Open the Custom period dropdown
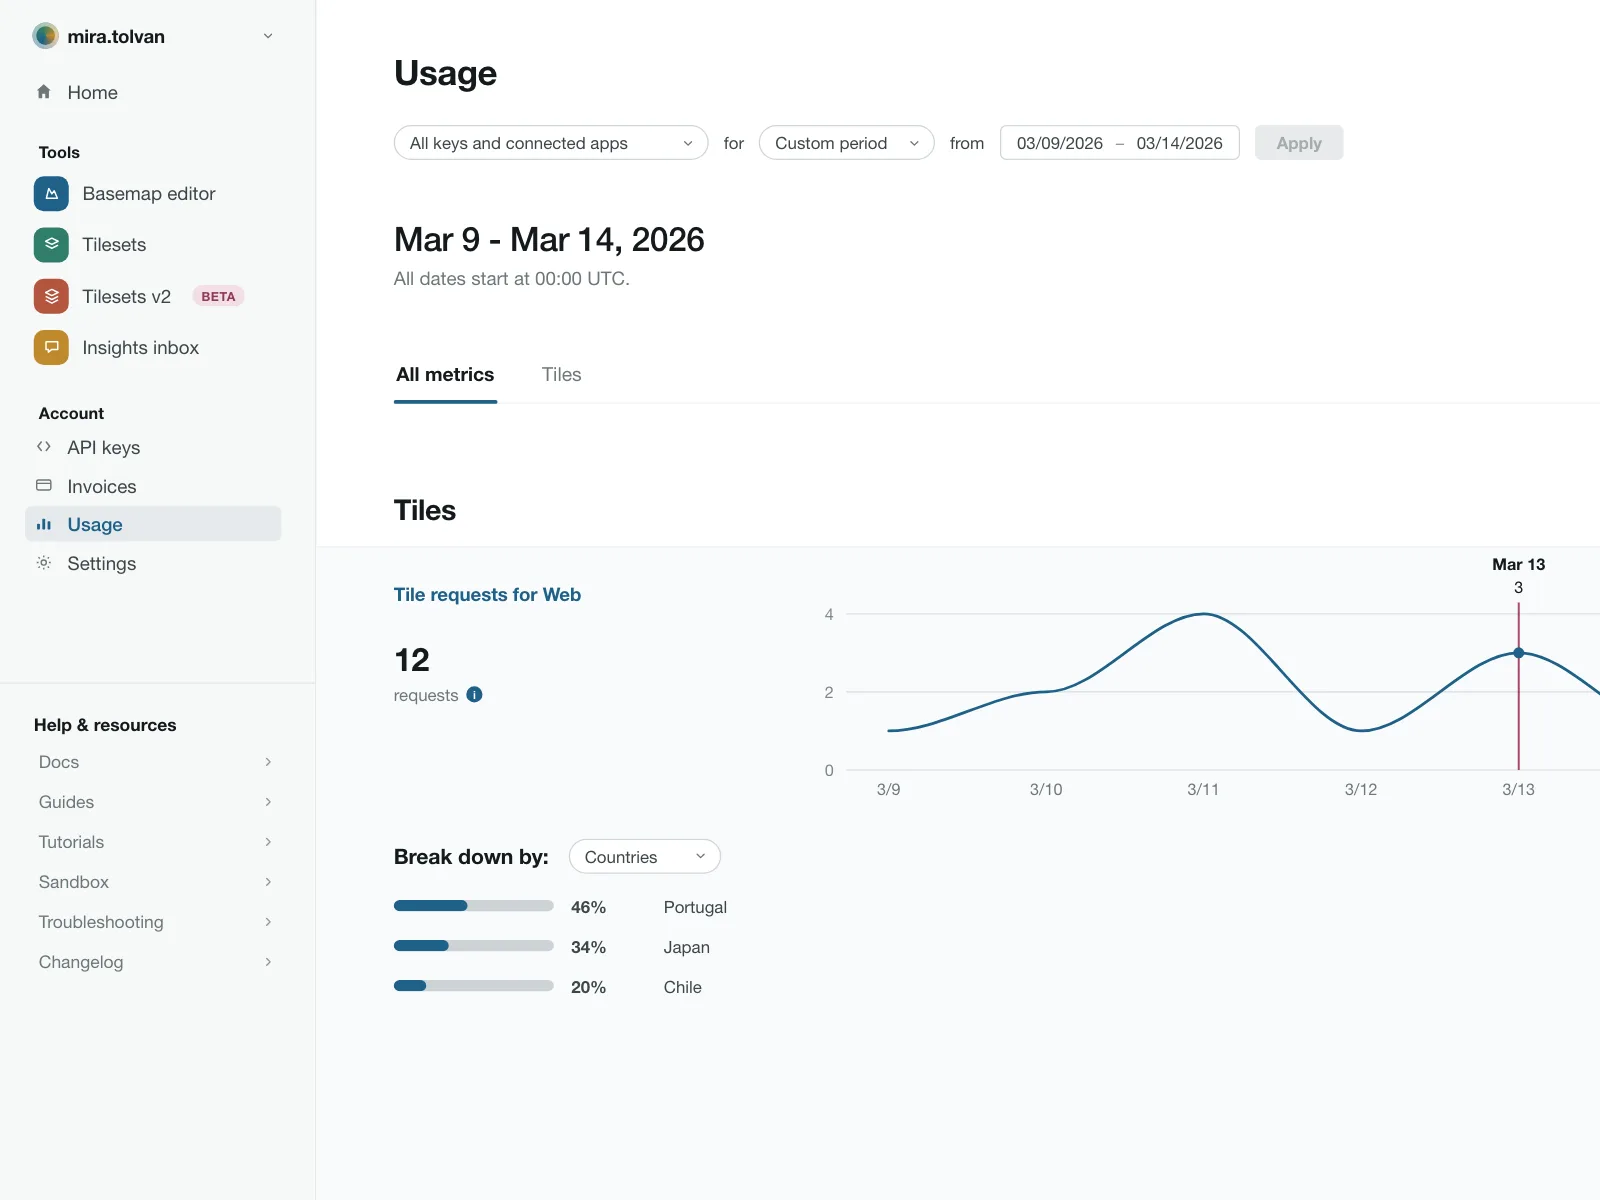Screen dimensions: 1600x1200 [847, 143]
